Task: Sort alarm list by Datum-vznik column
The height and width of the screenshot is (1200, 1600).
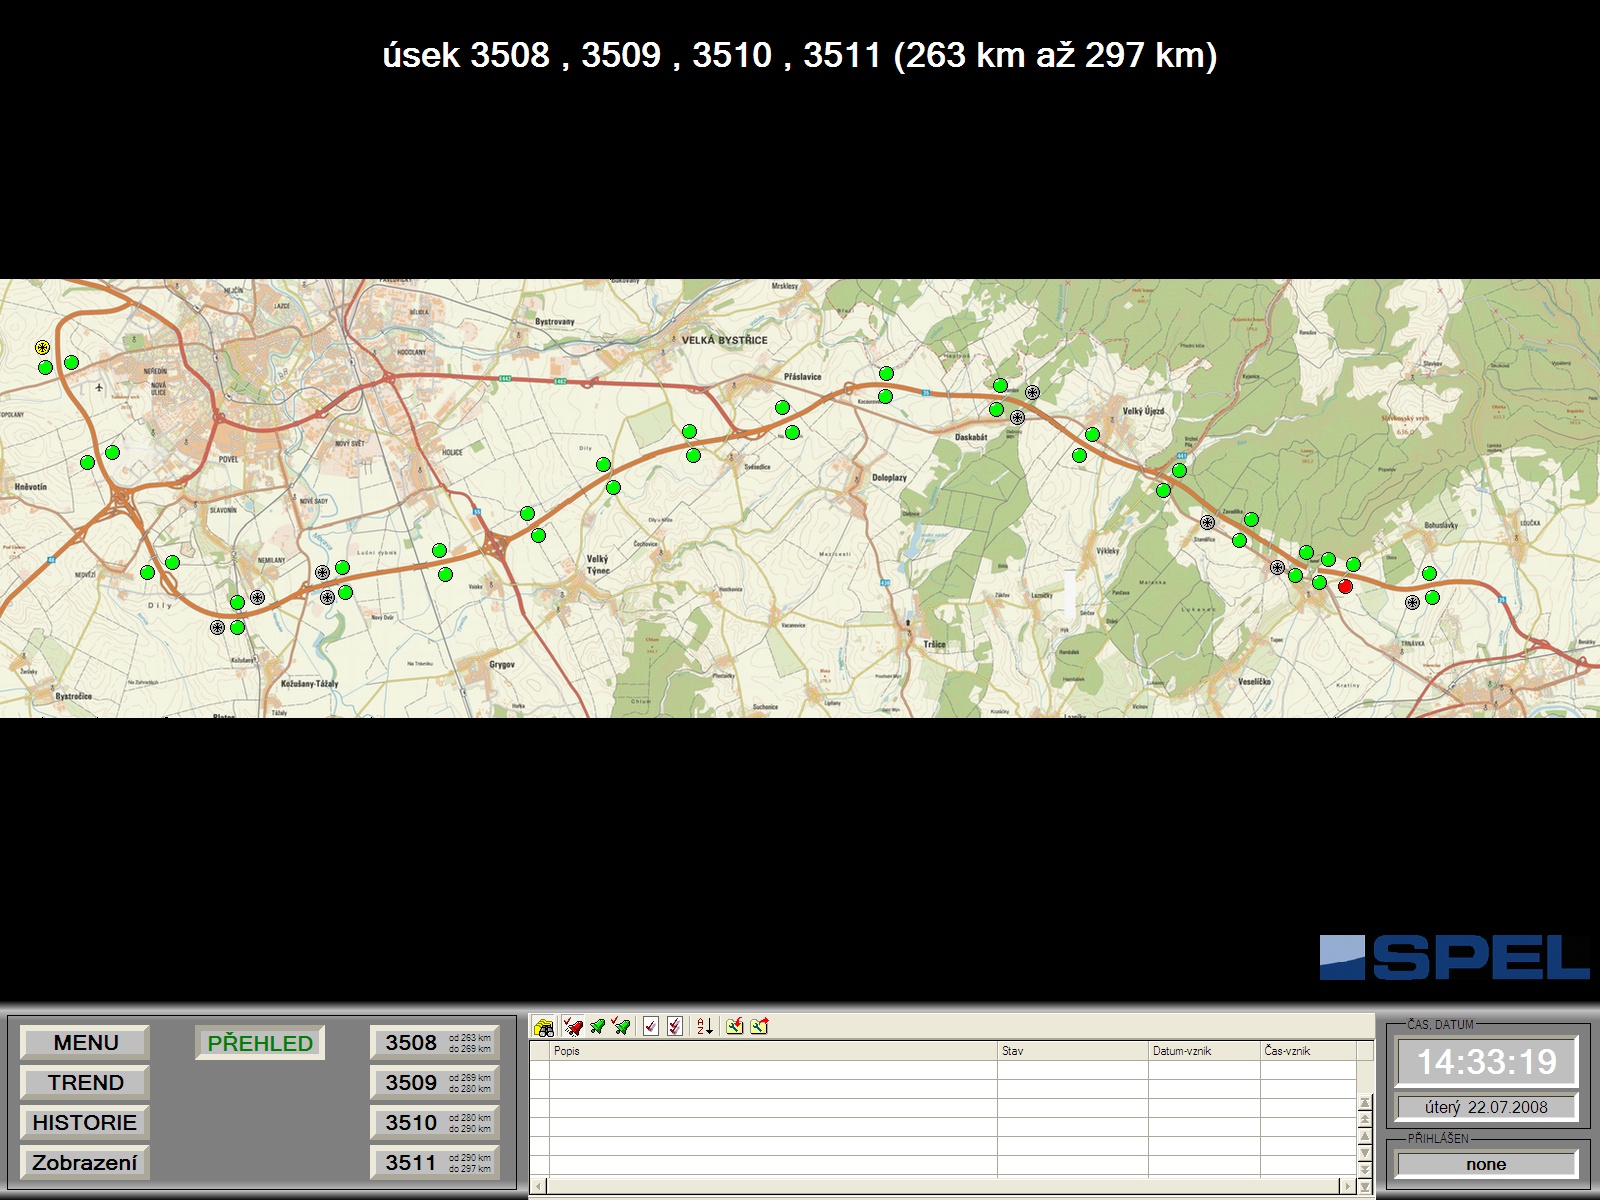Action: [x=1203, y=1051]
